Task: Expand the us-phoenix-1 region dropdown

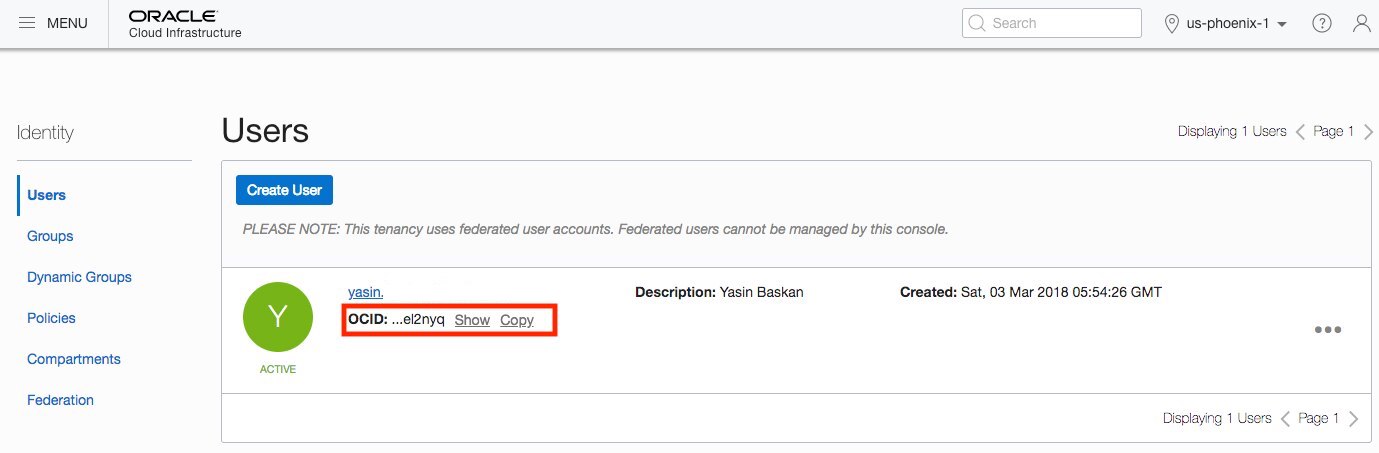Action: tap(1225, 23)
